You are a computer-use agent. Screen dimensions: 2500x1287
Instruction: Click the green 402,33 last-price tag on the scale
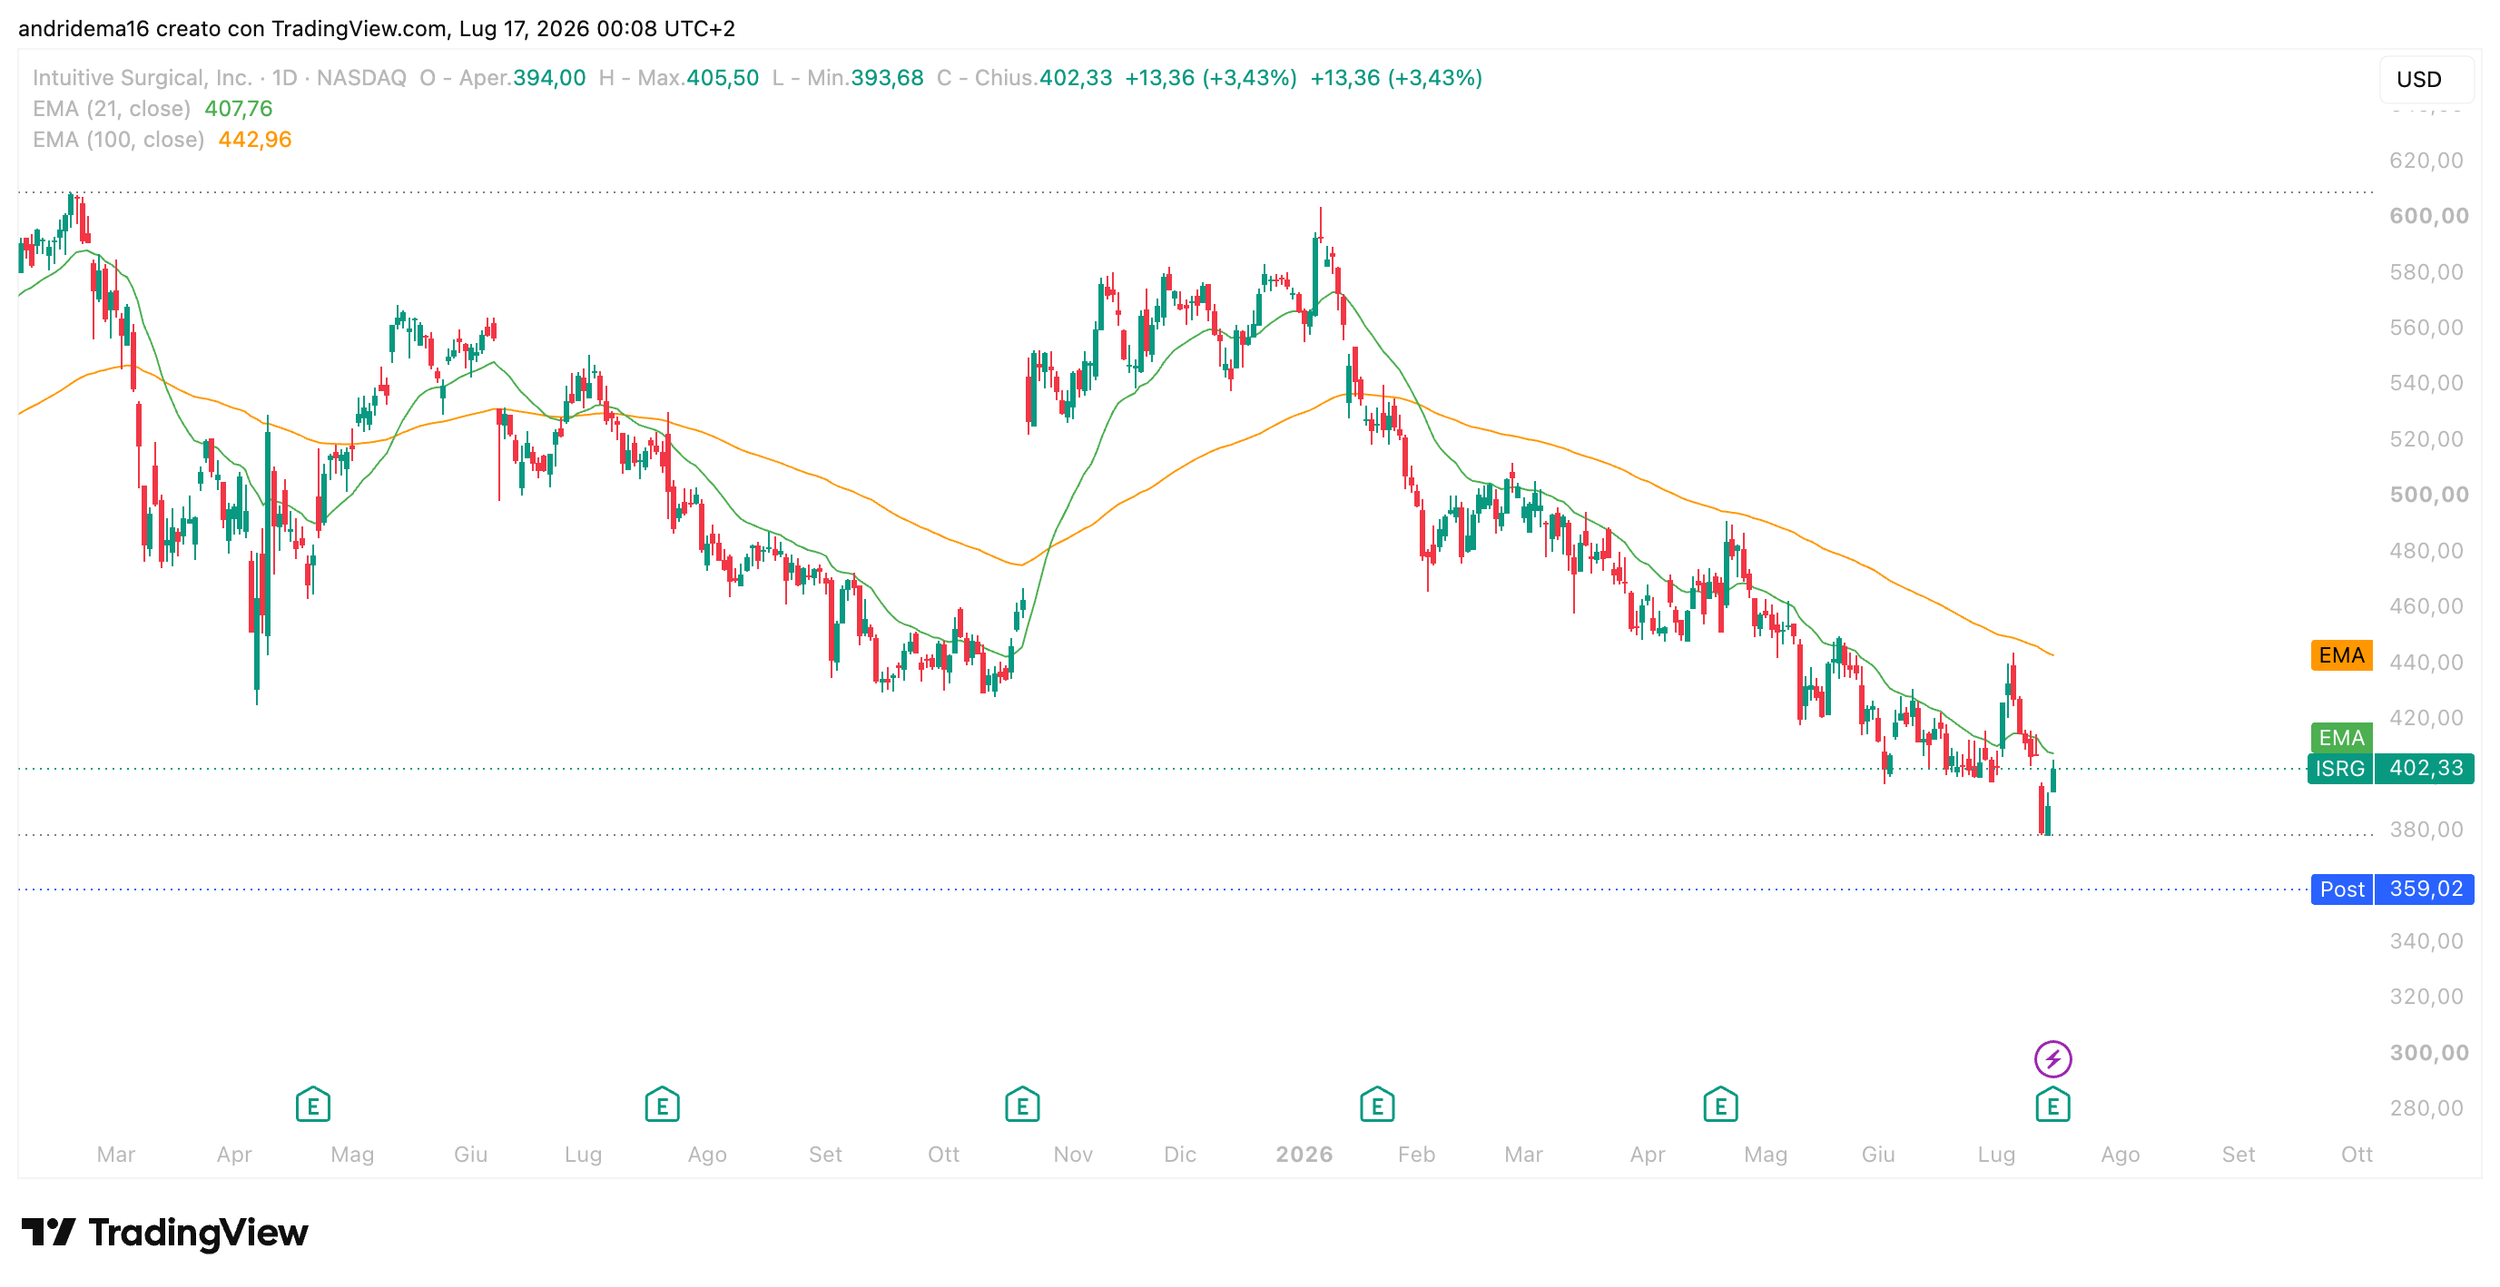coord(2425,768)
